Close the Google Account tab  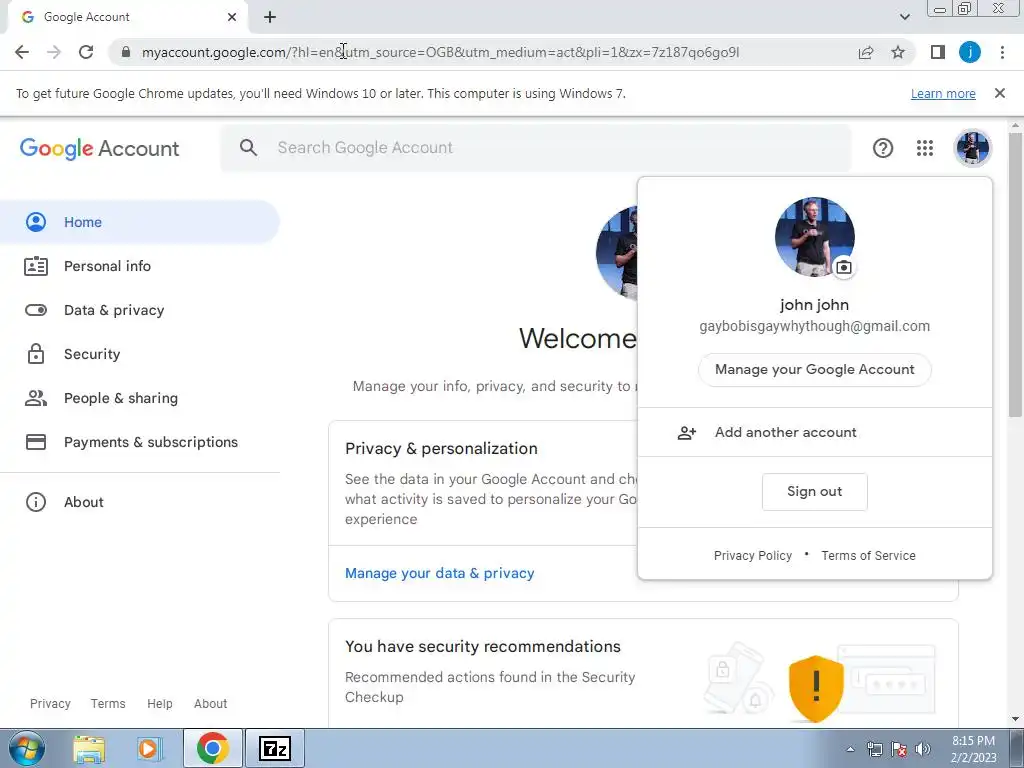point(232,17)
